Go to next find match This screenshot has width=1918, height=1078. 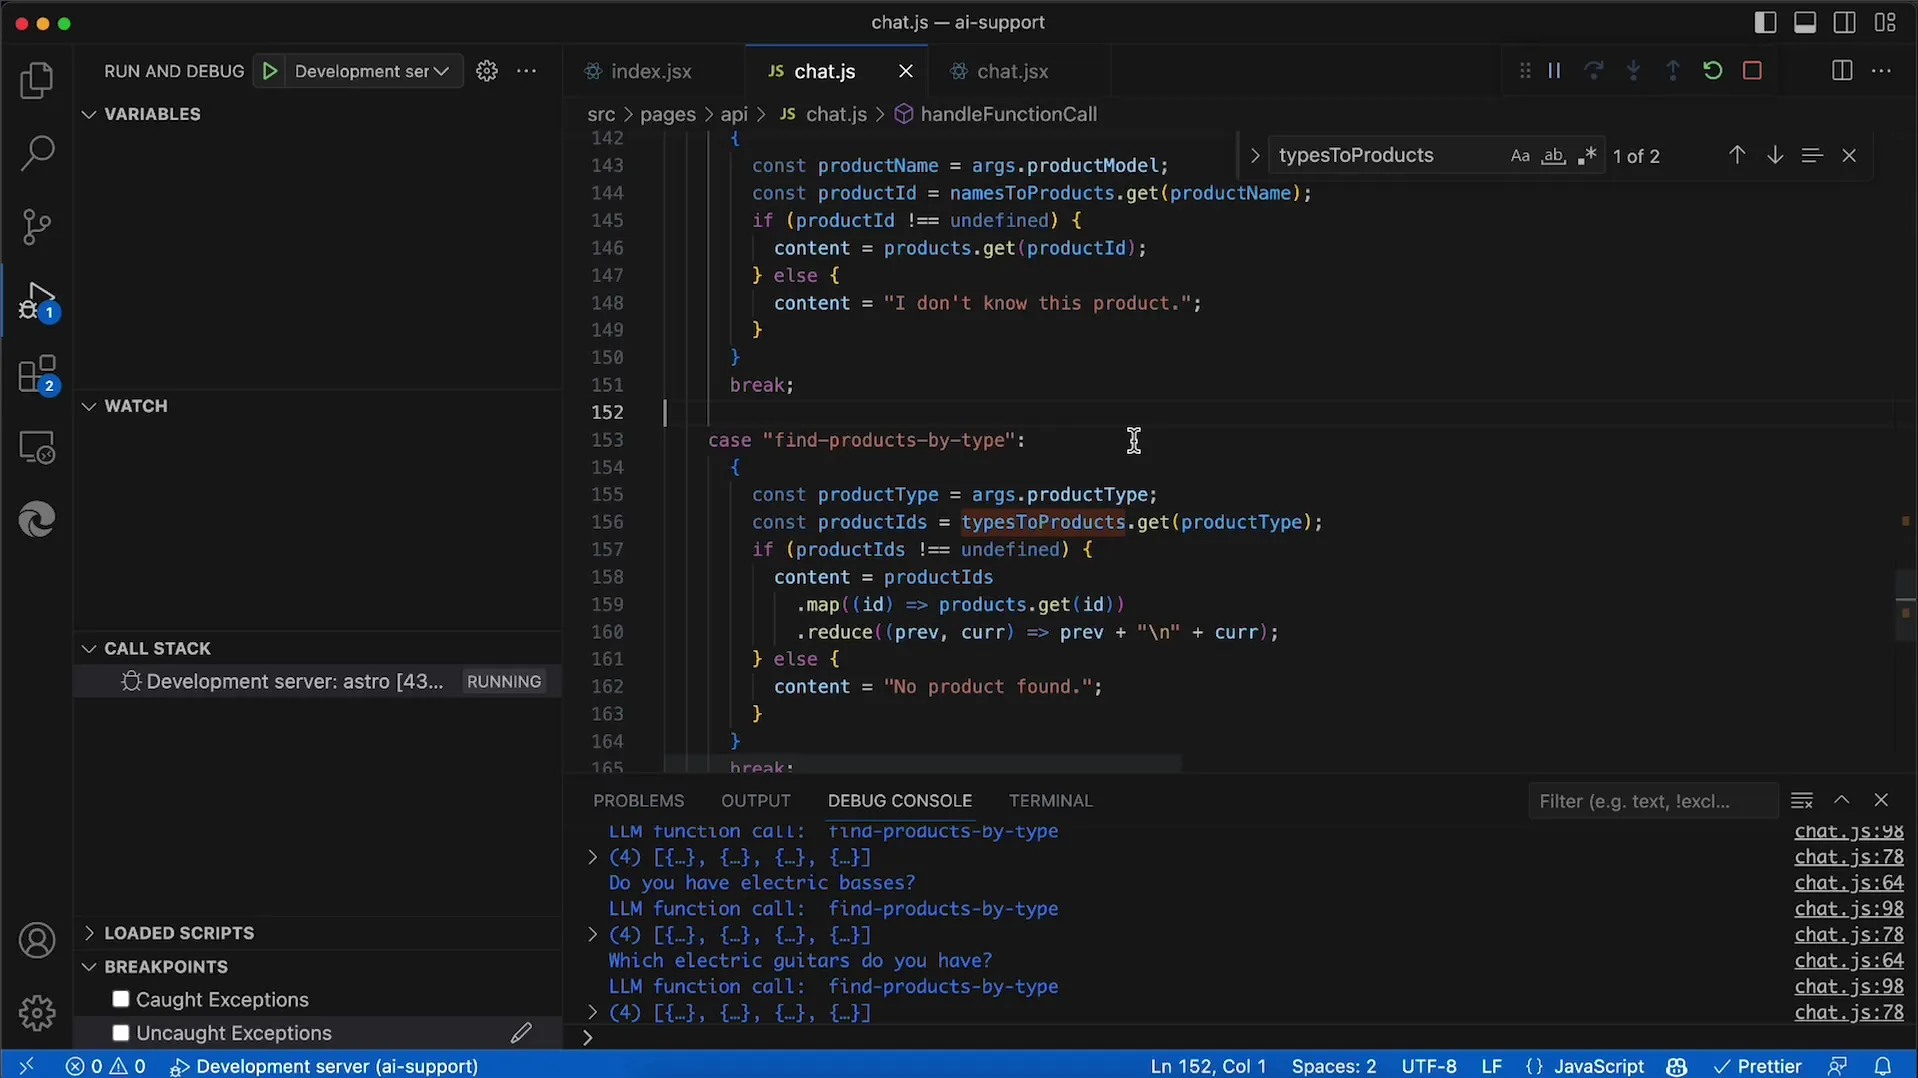(1775, 155)
